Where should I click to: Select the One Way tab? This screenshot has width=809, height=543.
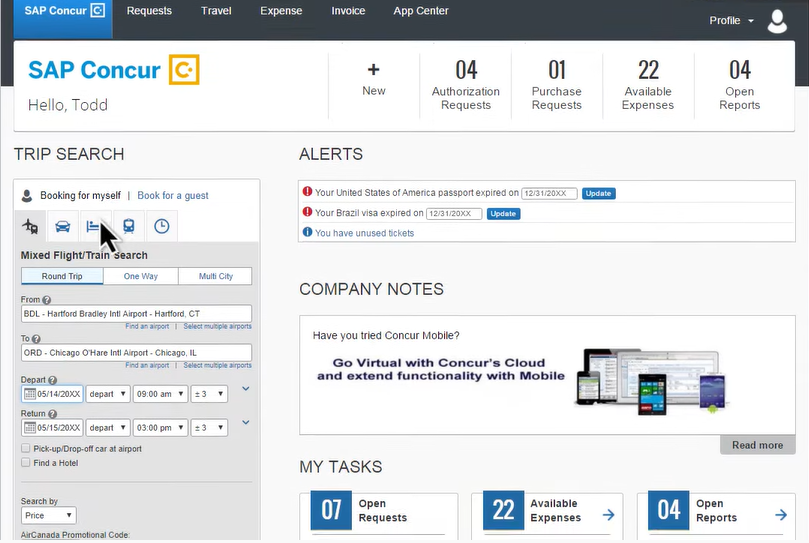point(141,276)
